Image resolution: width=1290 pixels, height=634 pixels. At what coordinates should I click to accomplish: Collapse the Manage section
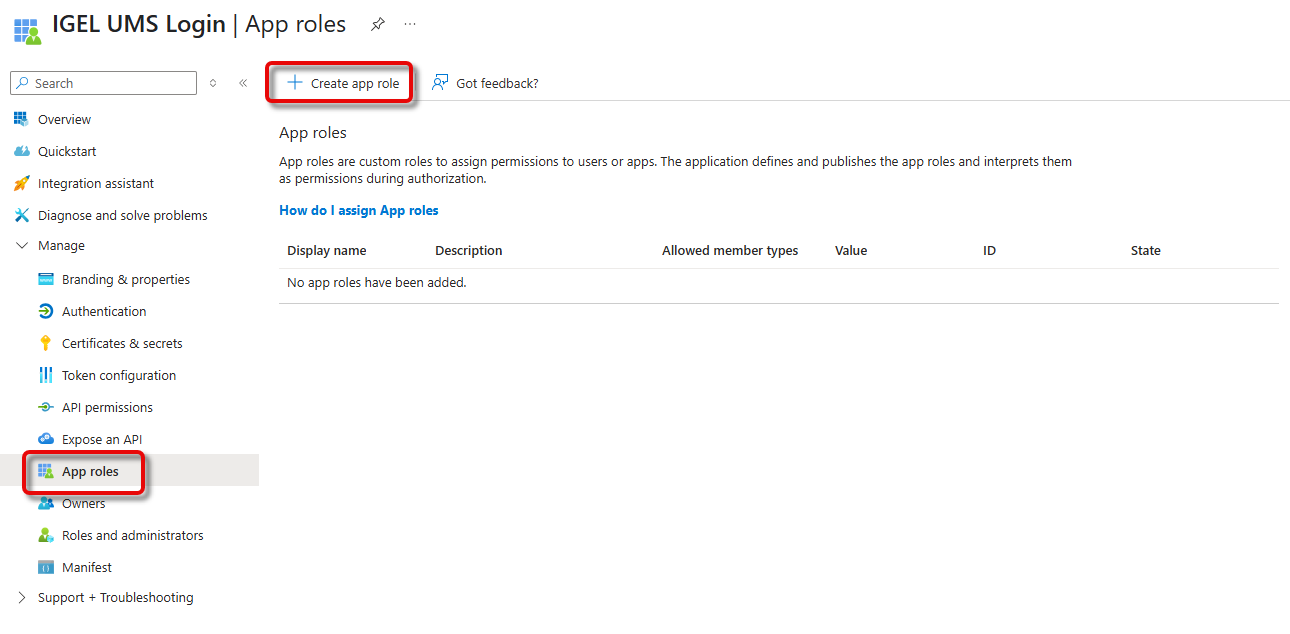[x=22, y=246]
